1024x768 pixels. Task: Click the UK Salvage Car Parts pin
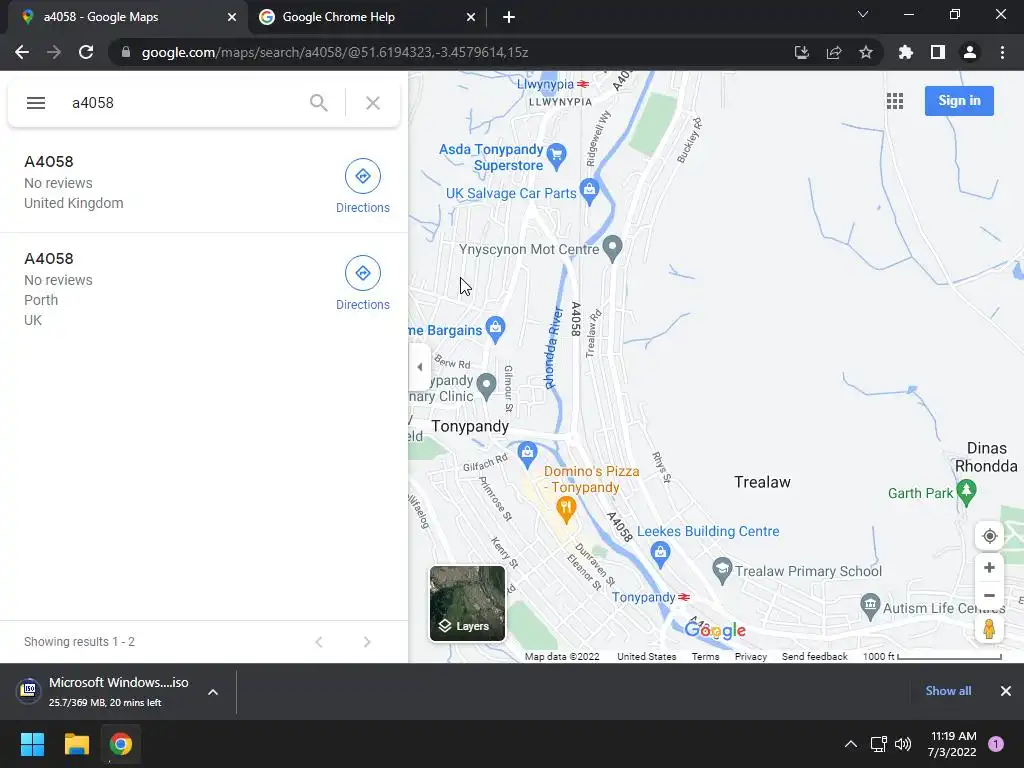(x=589, y=190)
